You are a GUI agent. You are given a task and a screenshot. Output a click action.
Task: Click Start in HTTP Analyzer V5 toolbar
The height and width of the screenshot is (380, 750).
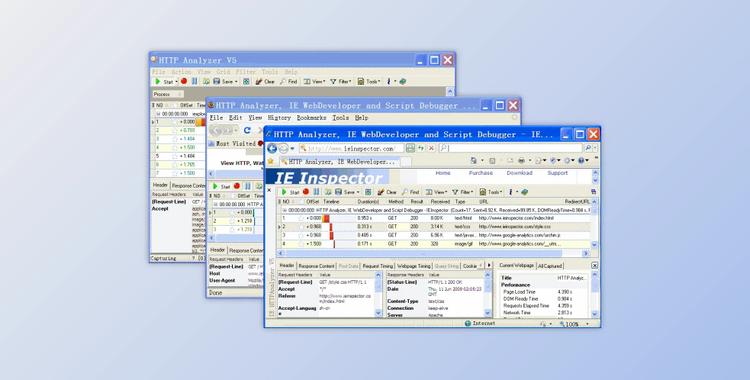(164, 81)
